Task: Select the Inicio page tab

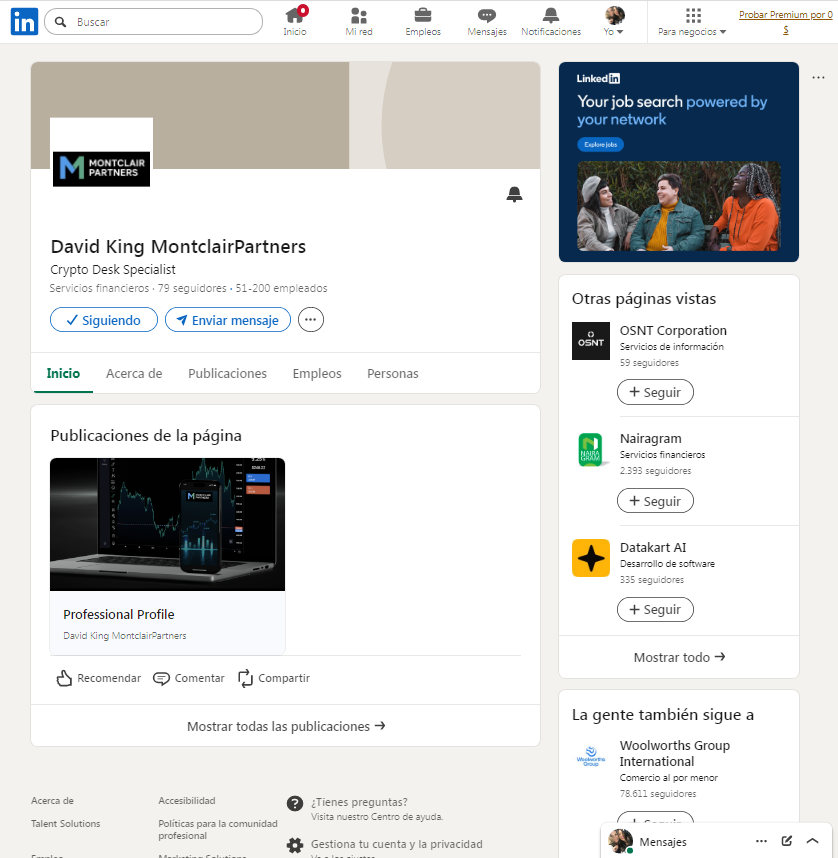Action: [x=63, y=374]
